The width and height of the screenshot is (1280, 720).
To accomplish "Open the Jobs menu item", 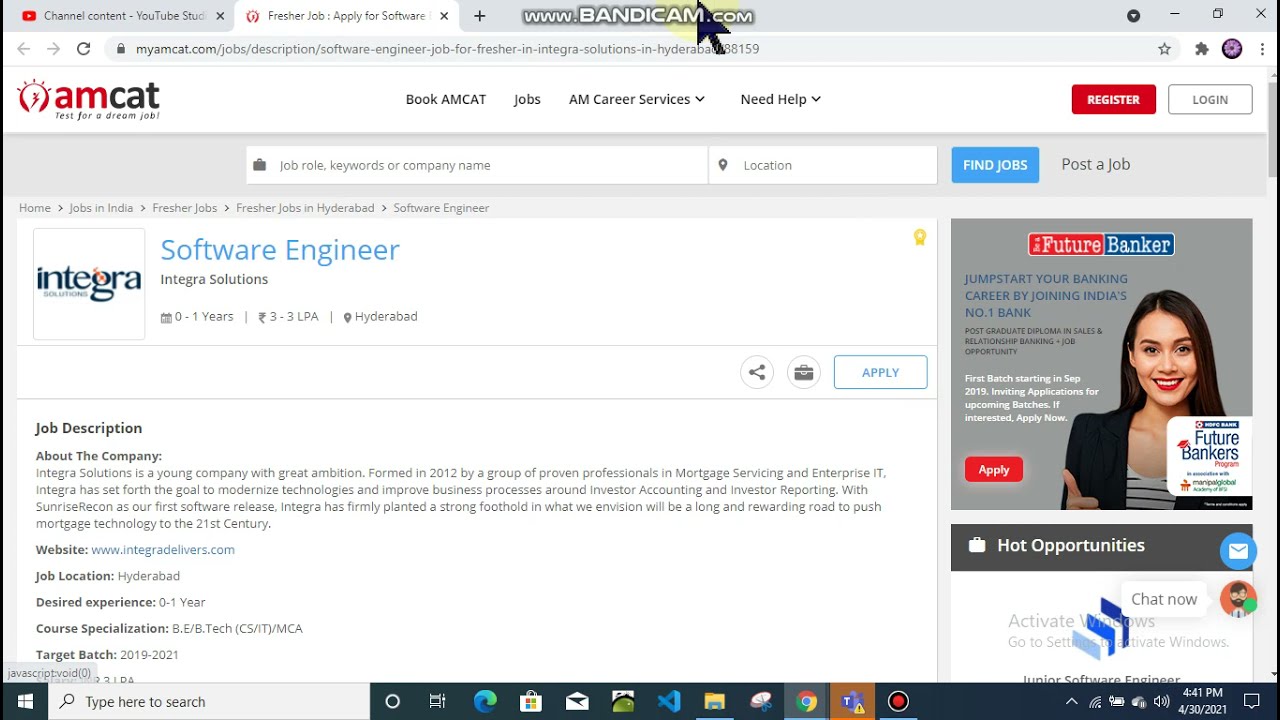I will pyautogui.click(x=527, y=99).
